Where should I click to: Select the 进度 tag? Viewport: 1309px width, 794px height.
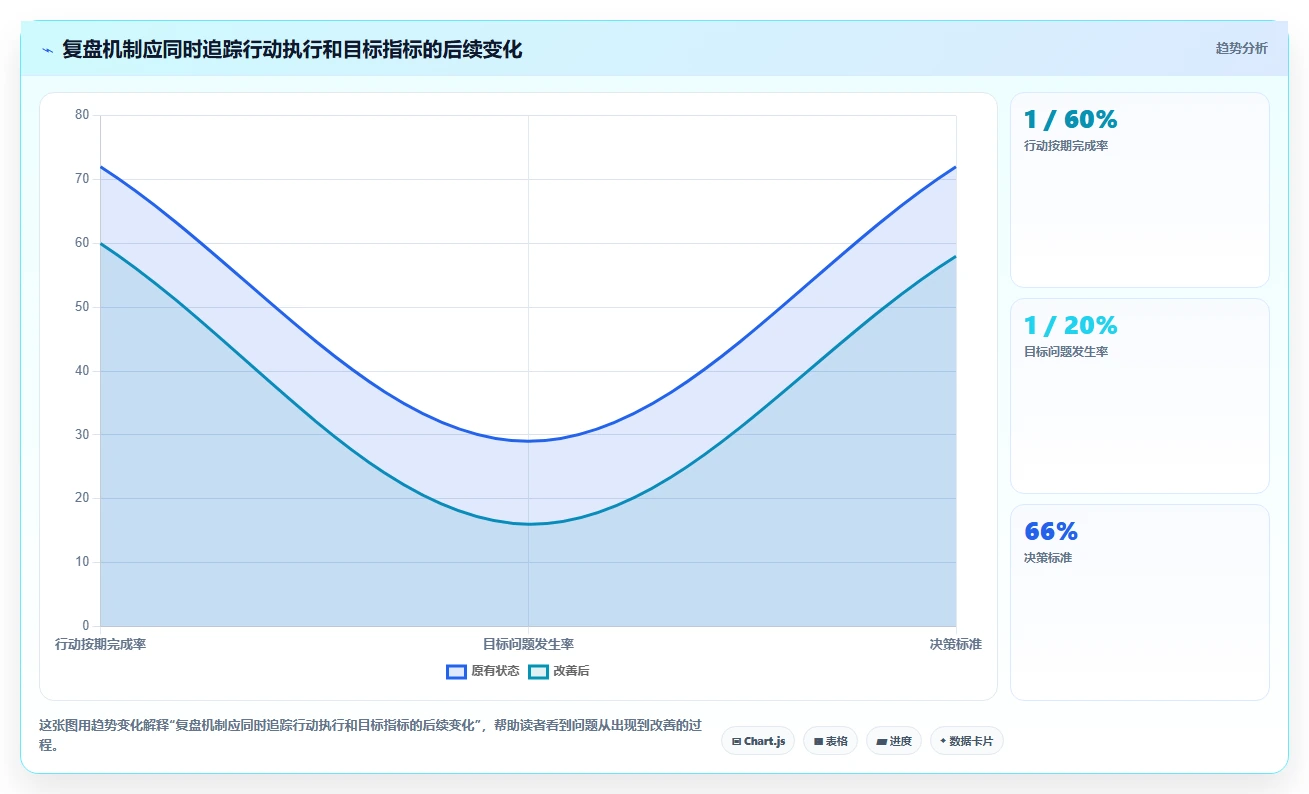(x=894, y=741)
